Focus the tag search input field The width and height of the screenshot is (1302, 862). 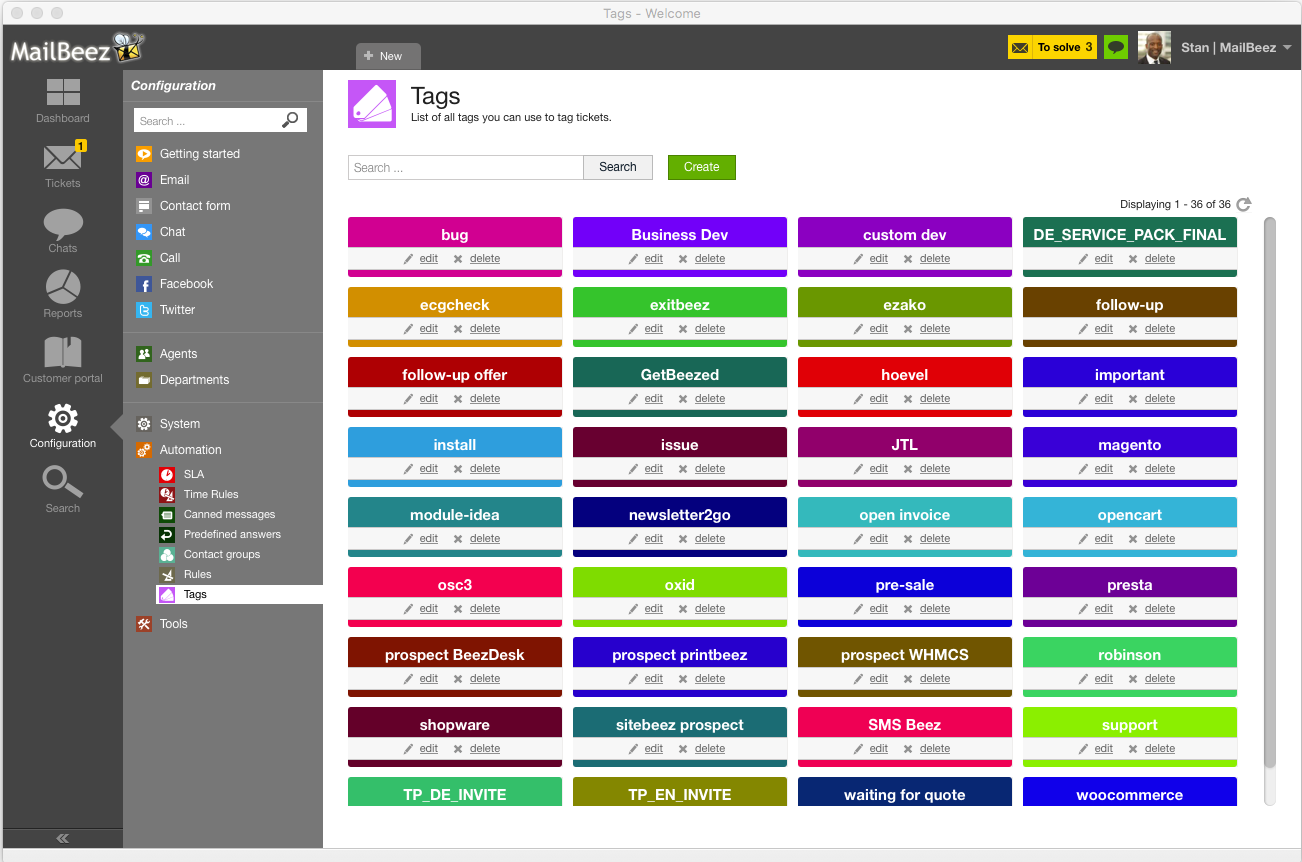coord(465,167)
